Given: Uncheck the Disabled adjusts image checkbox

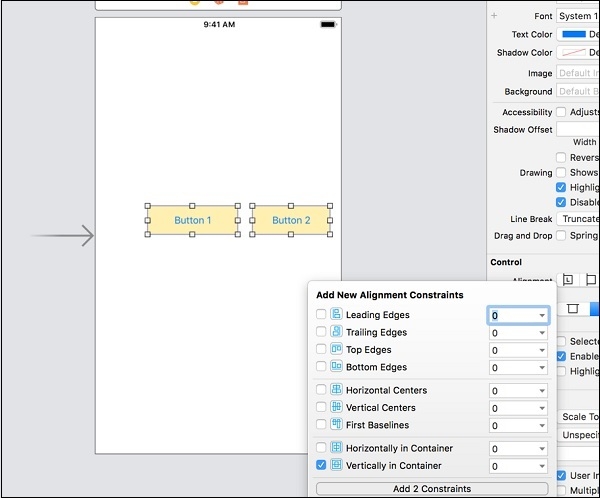Looking at the screenshot, I should 561,202.
